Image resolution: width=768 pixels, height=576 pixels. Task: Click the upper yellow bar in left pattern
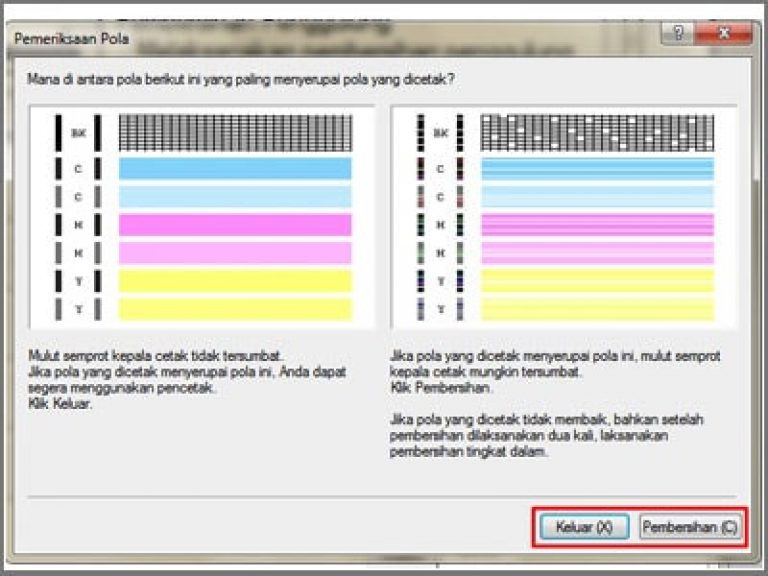coord(235,281)
